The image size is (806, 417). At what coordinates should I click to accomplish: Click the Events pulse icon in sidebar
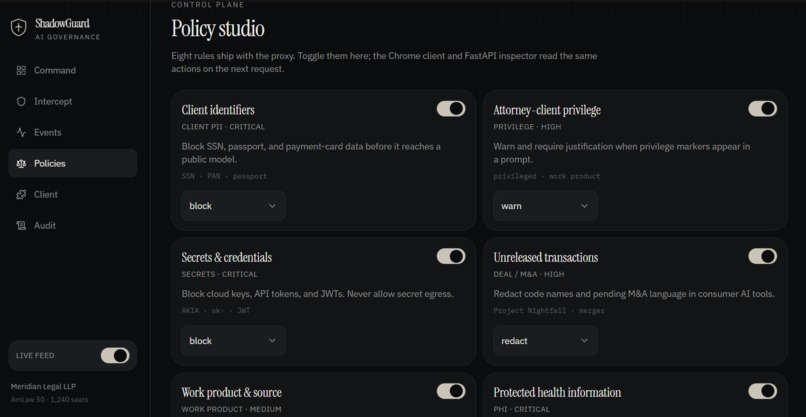click(21, 132)
